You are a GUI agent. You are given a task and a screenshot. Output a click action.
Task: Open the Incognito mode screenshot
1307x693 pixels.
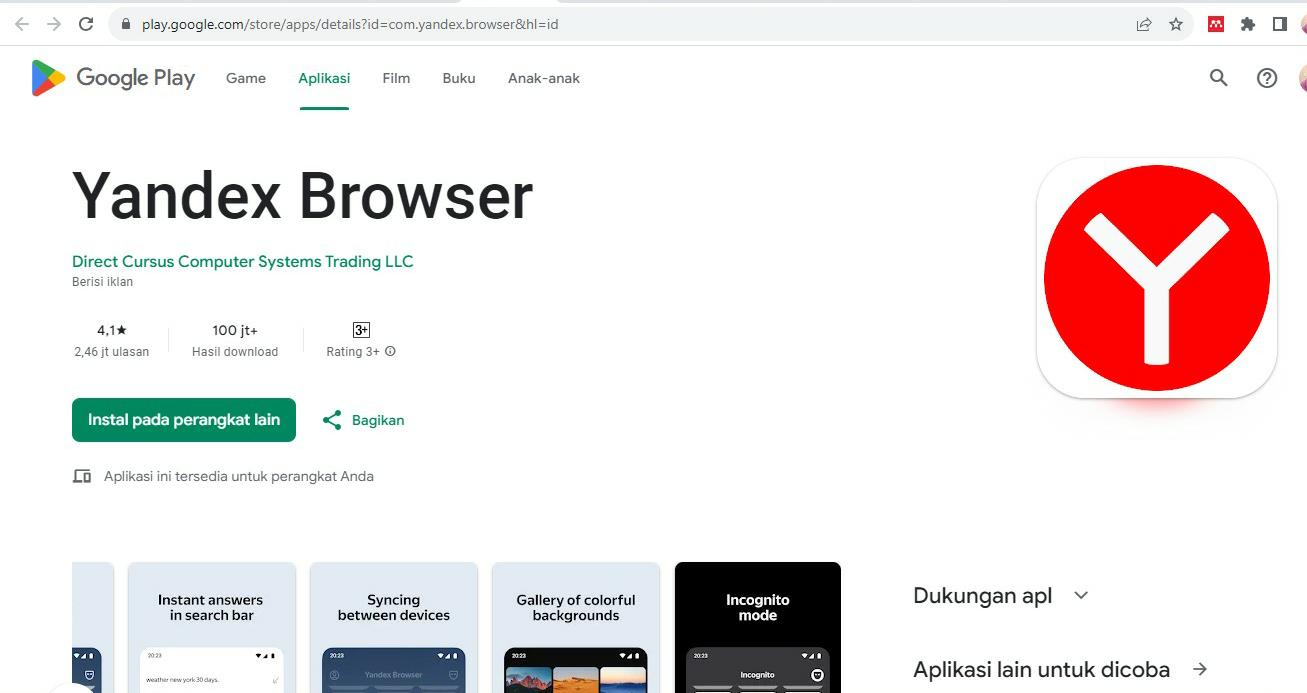point(758,627)
